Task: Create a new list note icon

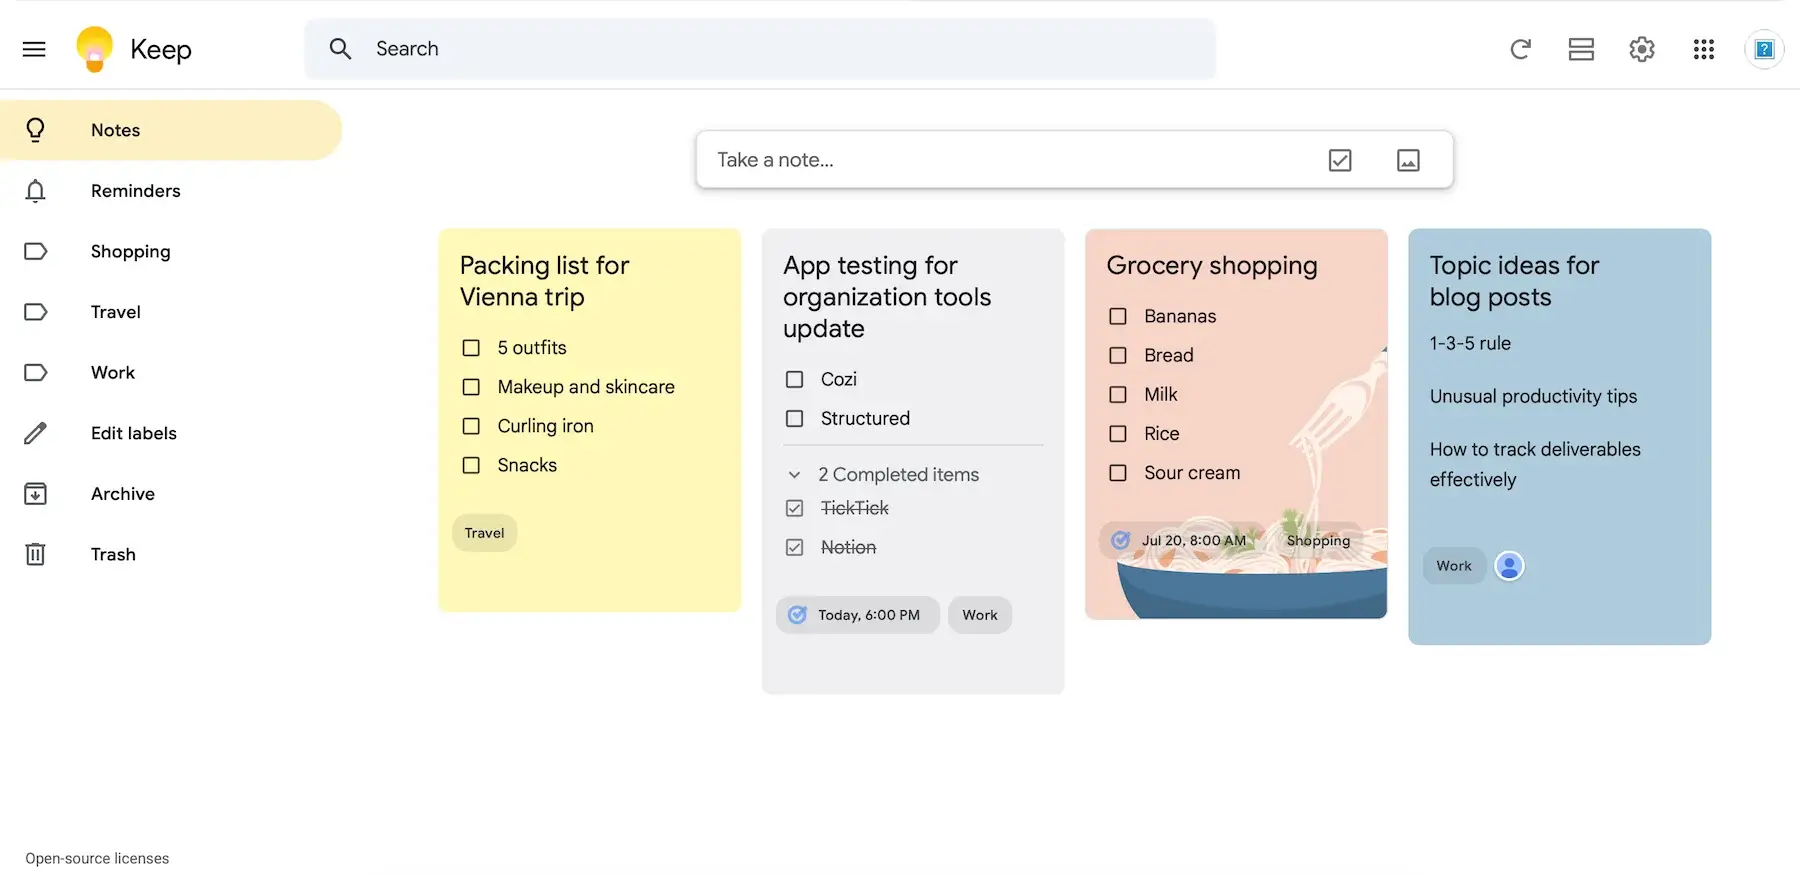Action: [1340, 160]
